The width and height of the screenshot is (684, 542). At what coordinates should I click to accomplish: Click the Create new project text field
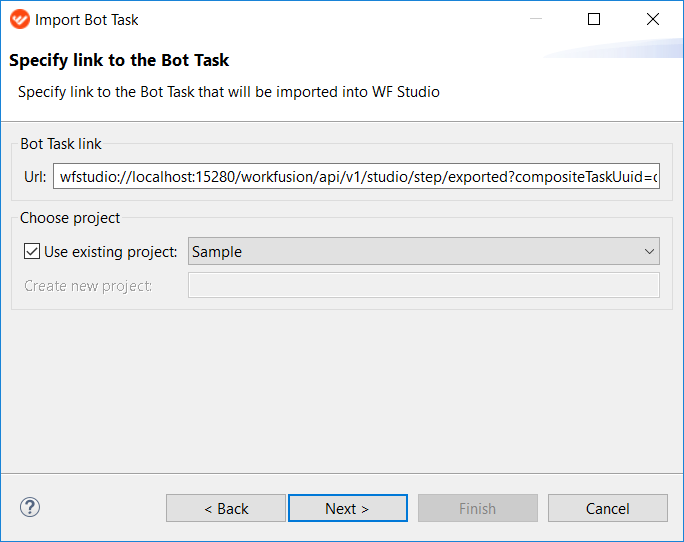click(424, 285)
